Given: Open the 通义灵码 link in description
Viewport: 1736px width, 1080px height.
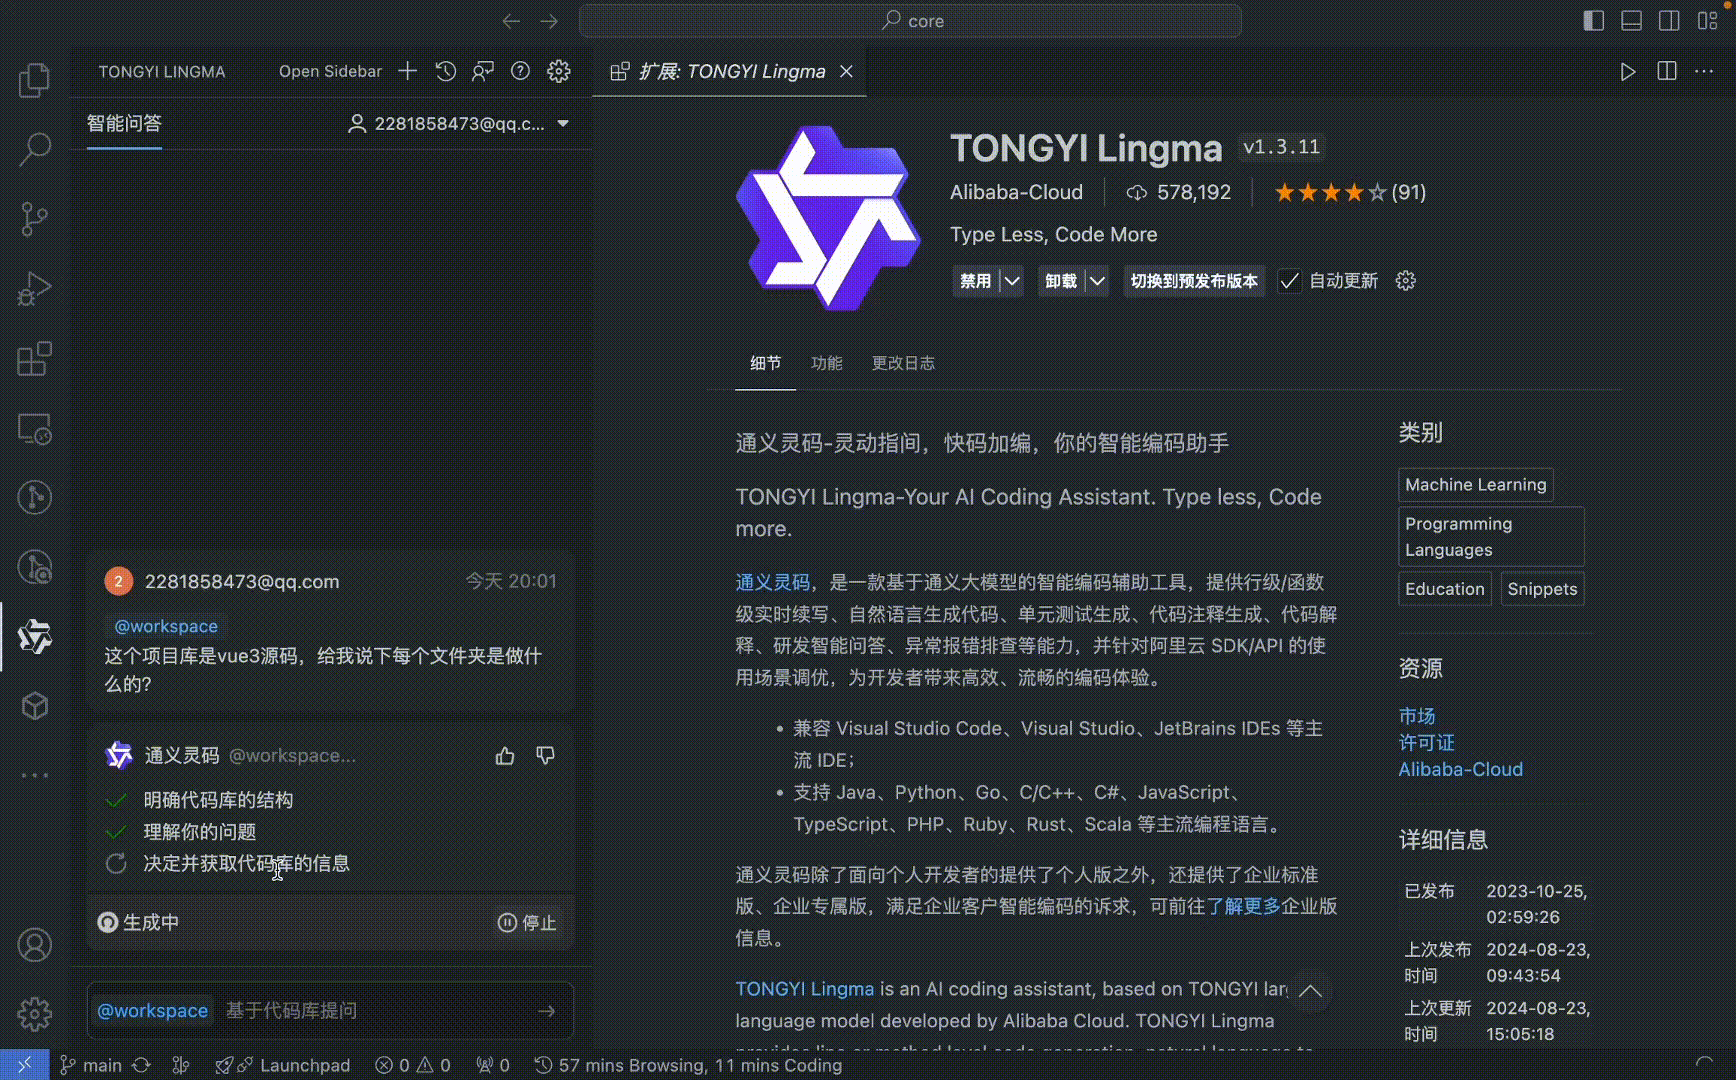Looking at the screenshot, I should coord(773,582).
